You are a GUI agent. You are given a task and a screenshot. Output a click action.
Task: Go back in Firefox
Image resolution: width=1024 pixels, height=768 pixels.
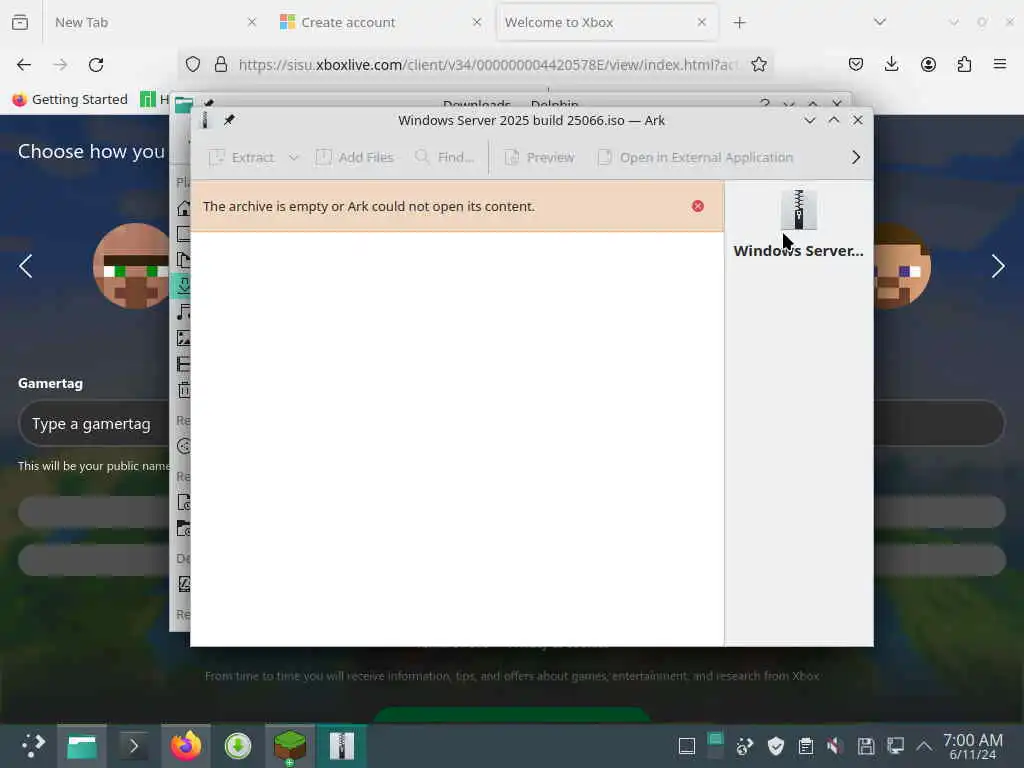coord(24,65)
